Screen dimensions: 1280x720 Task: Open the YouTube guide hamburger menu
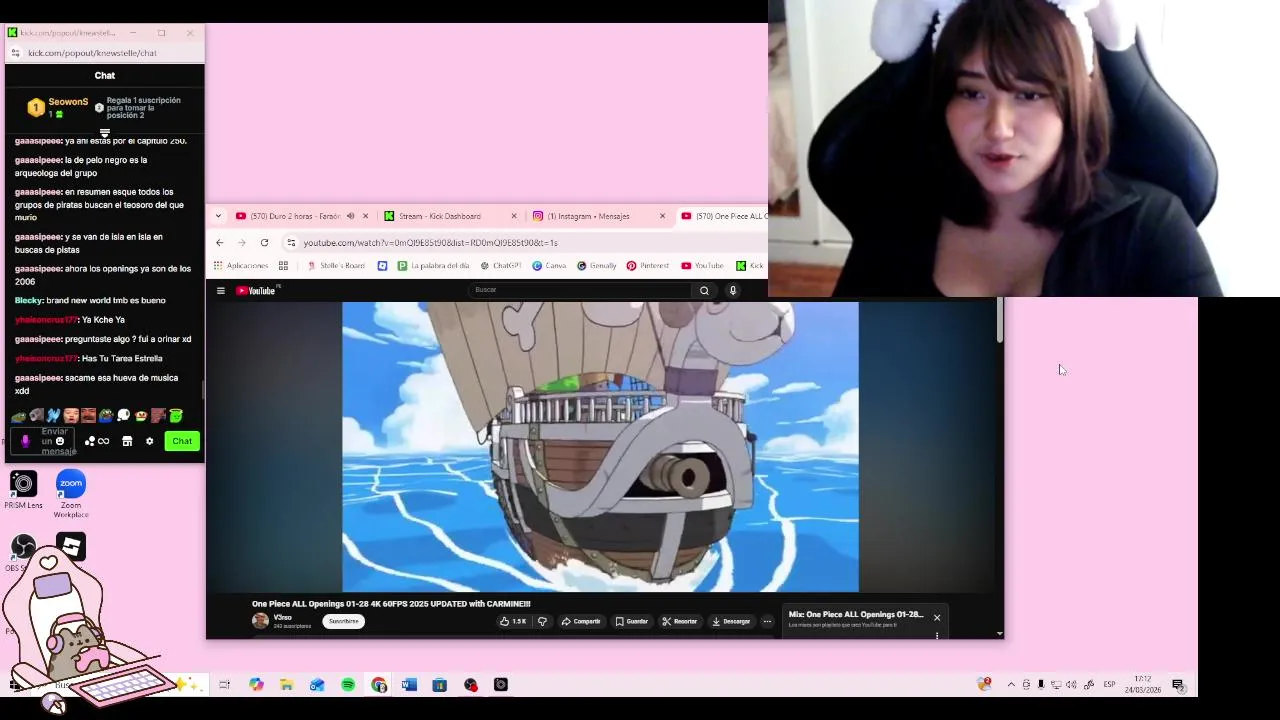[x=221, y=291]
